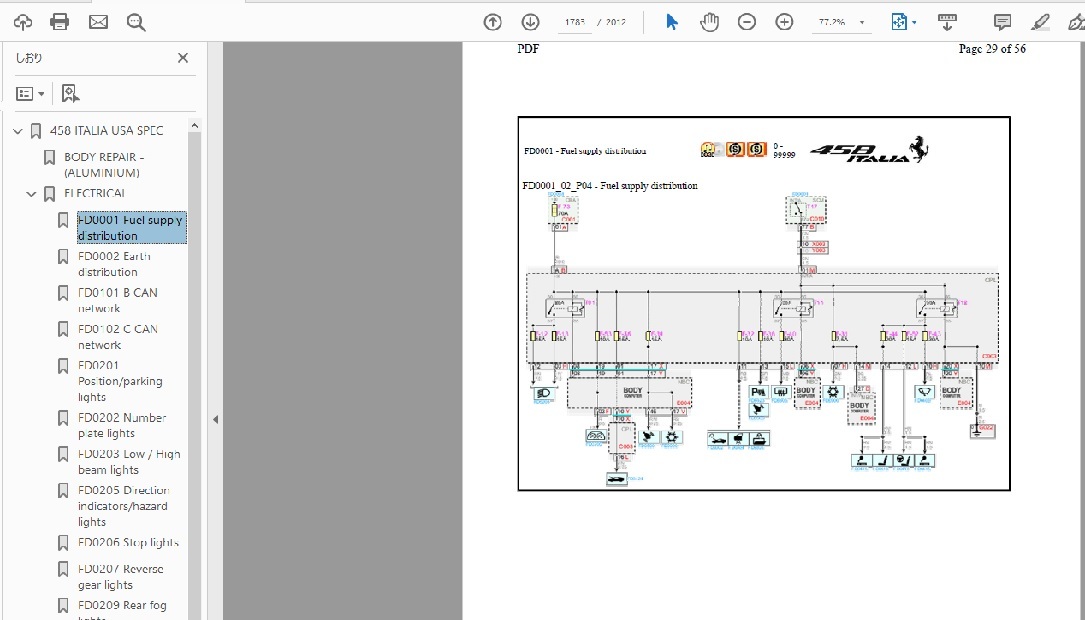Select the FD0001 Fuel supply distribution bookmark
The image size is (1085, 620).
point(131,228)
